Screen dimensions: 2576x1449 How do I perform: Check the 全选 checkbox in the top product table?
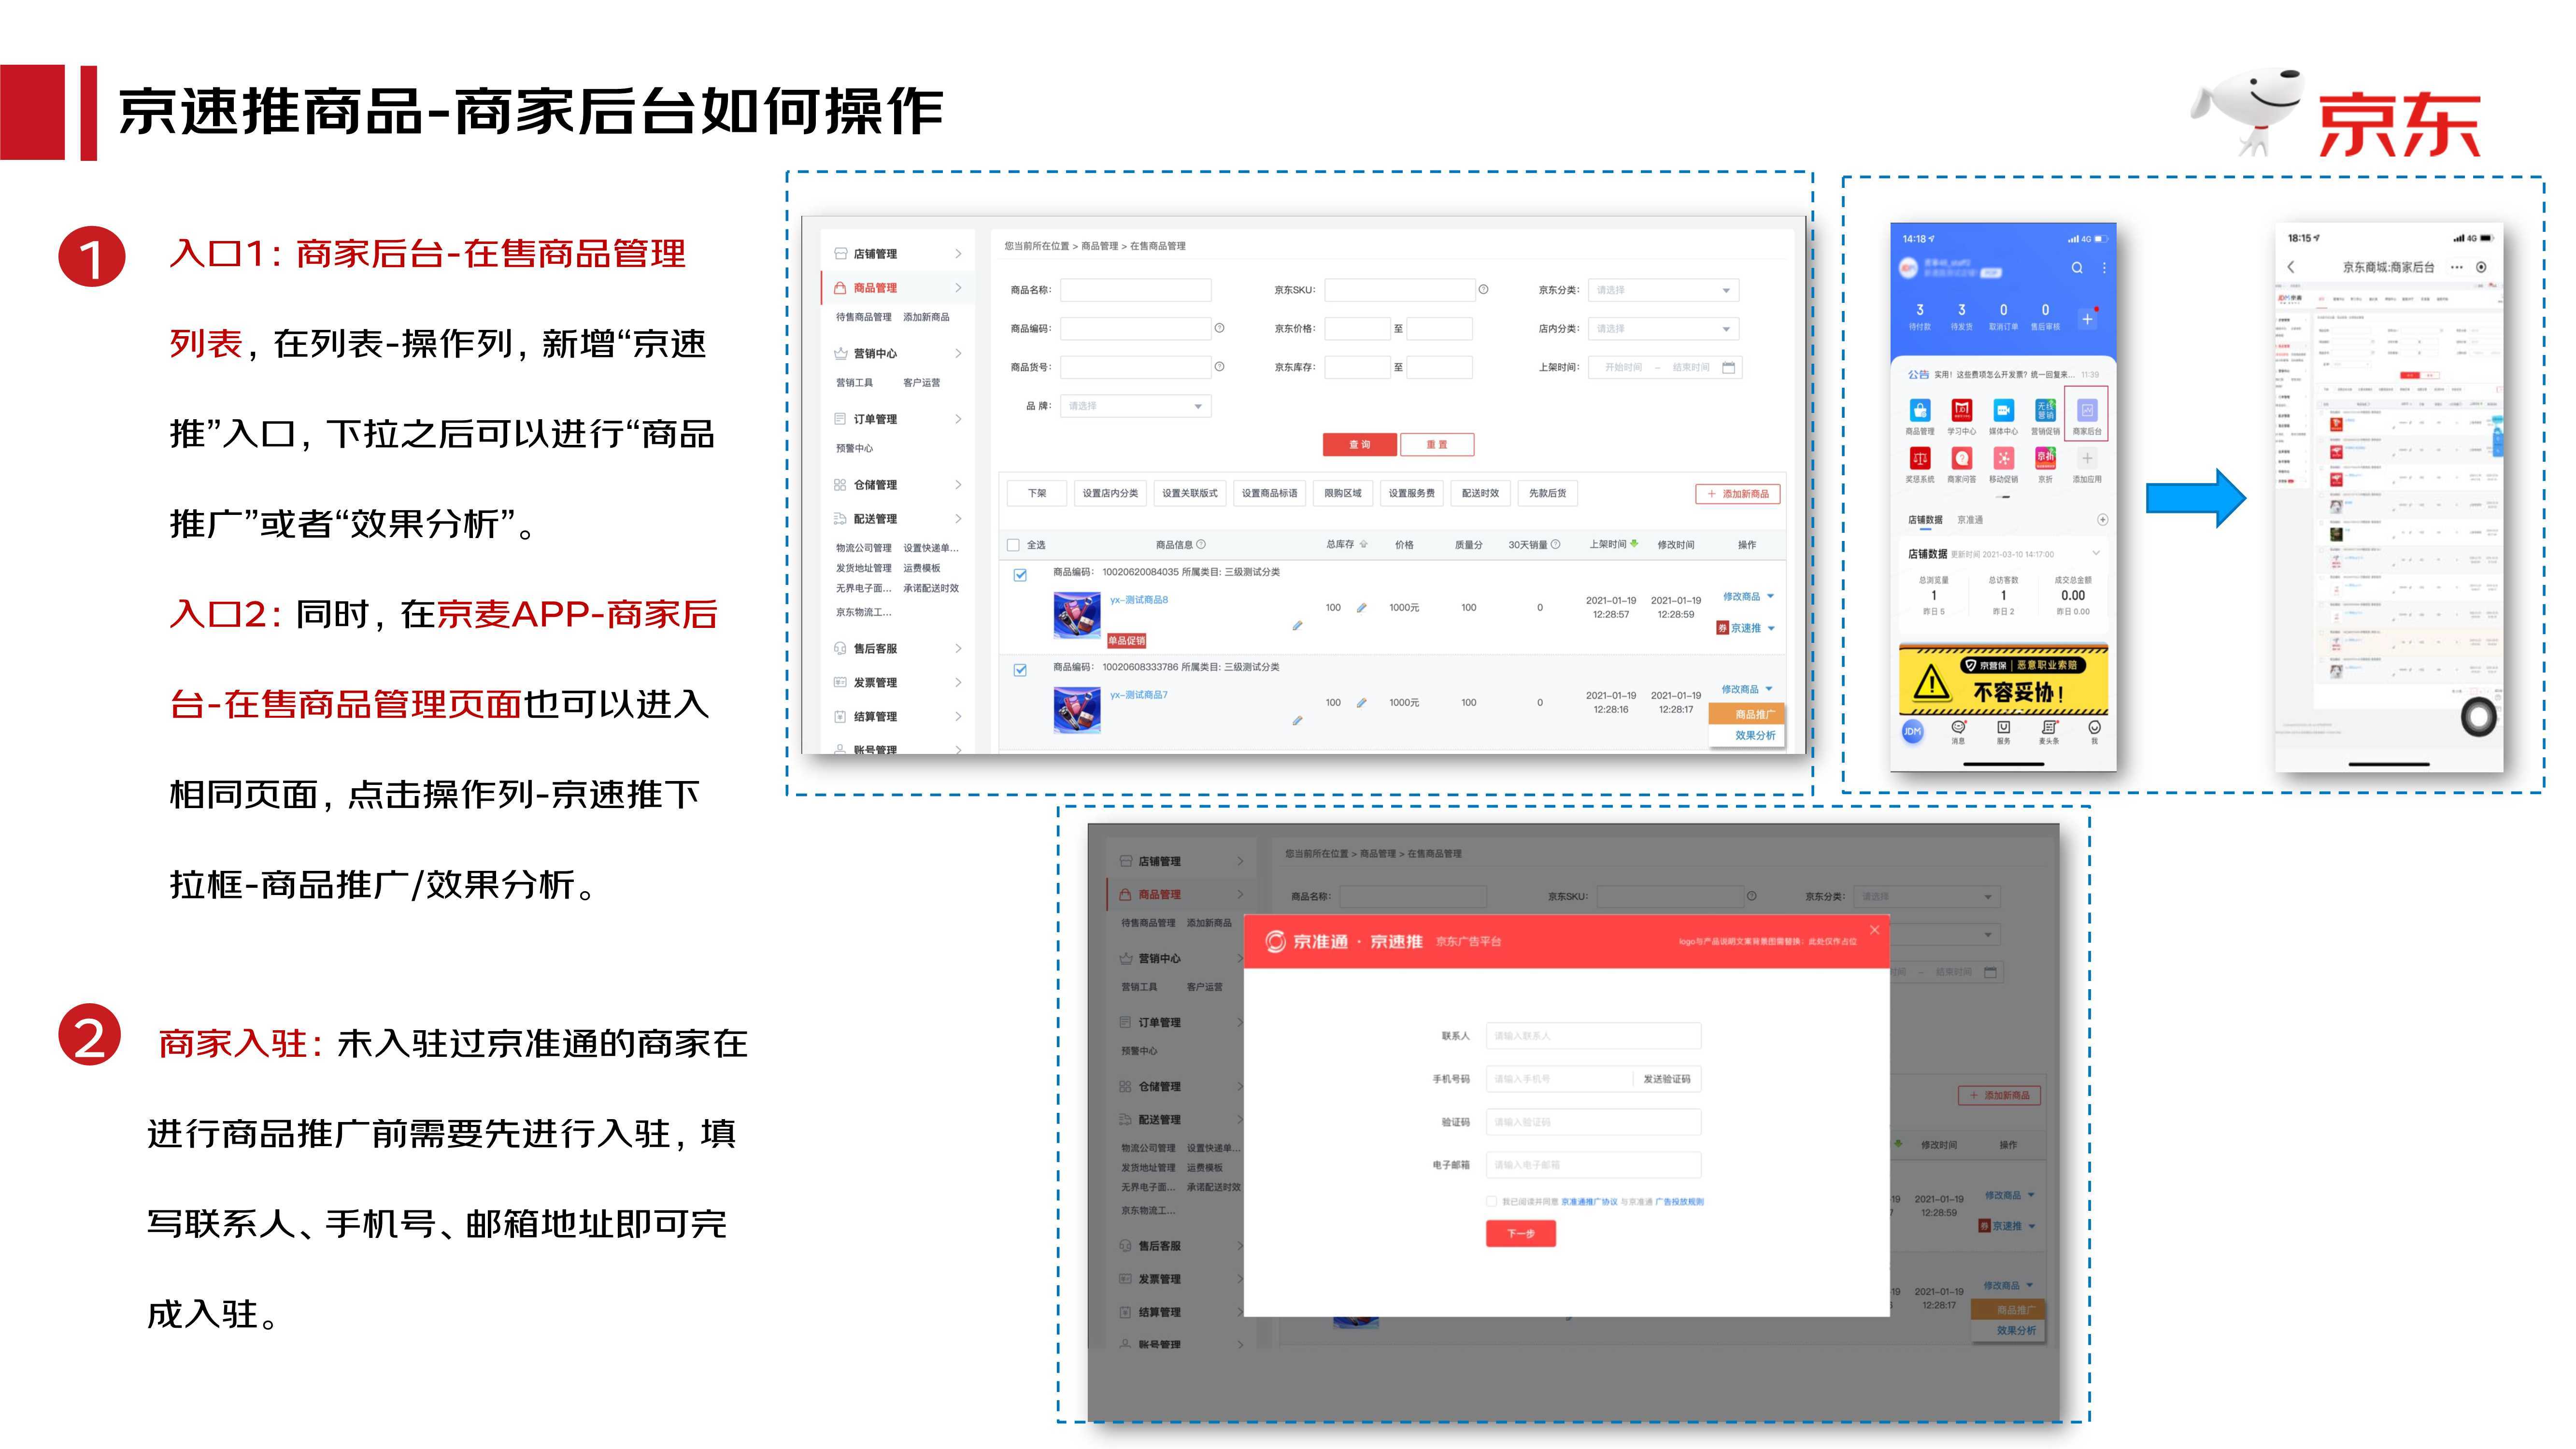pos(1013,545)
